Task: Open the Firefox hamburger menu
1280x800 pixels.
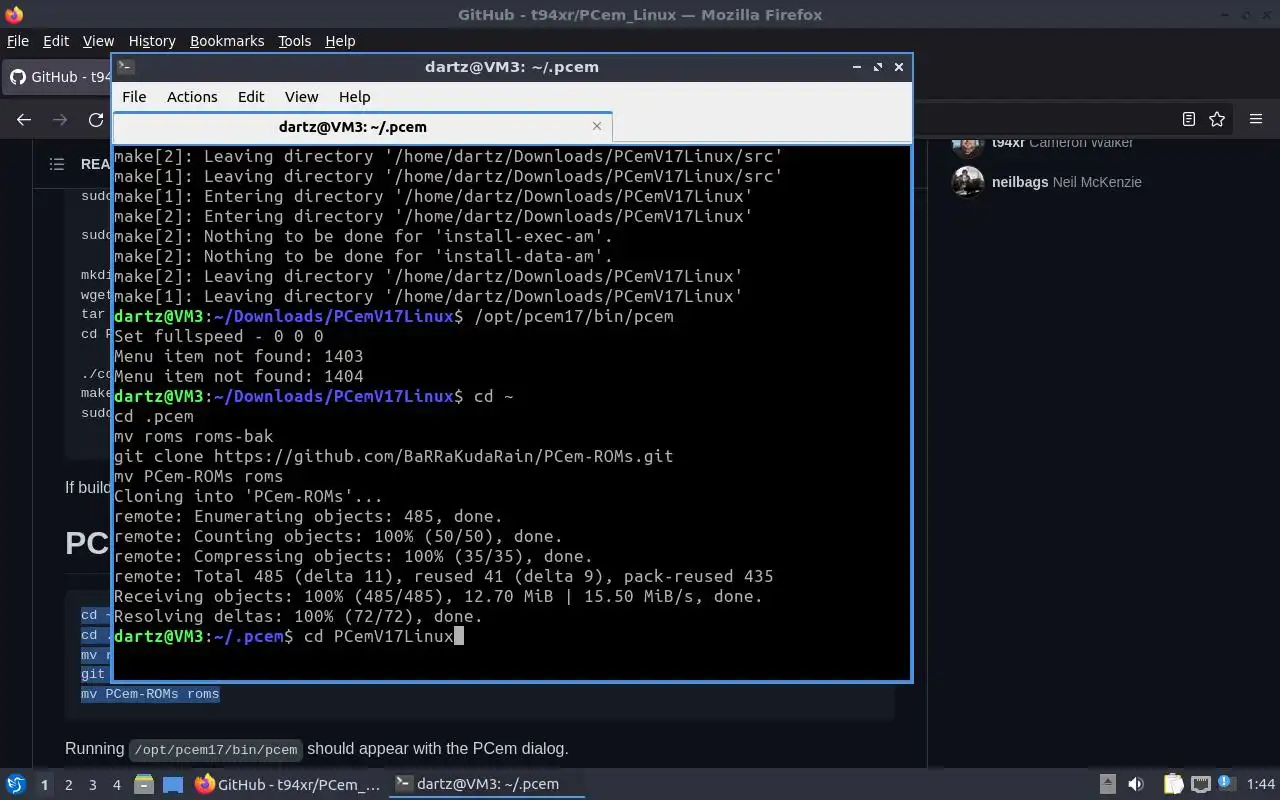Action: click(1256, 119)
